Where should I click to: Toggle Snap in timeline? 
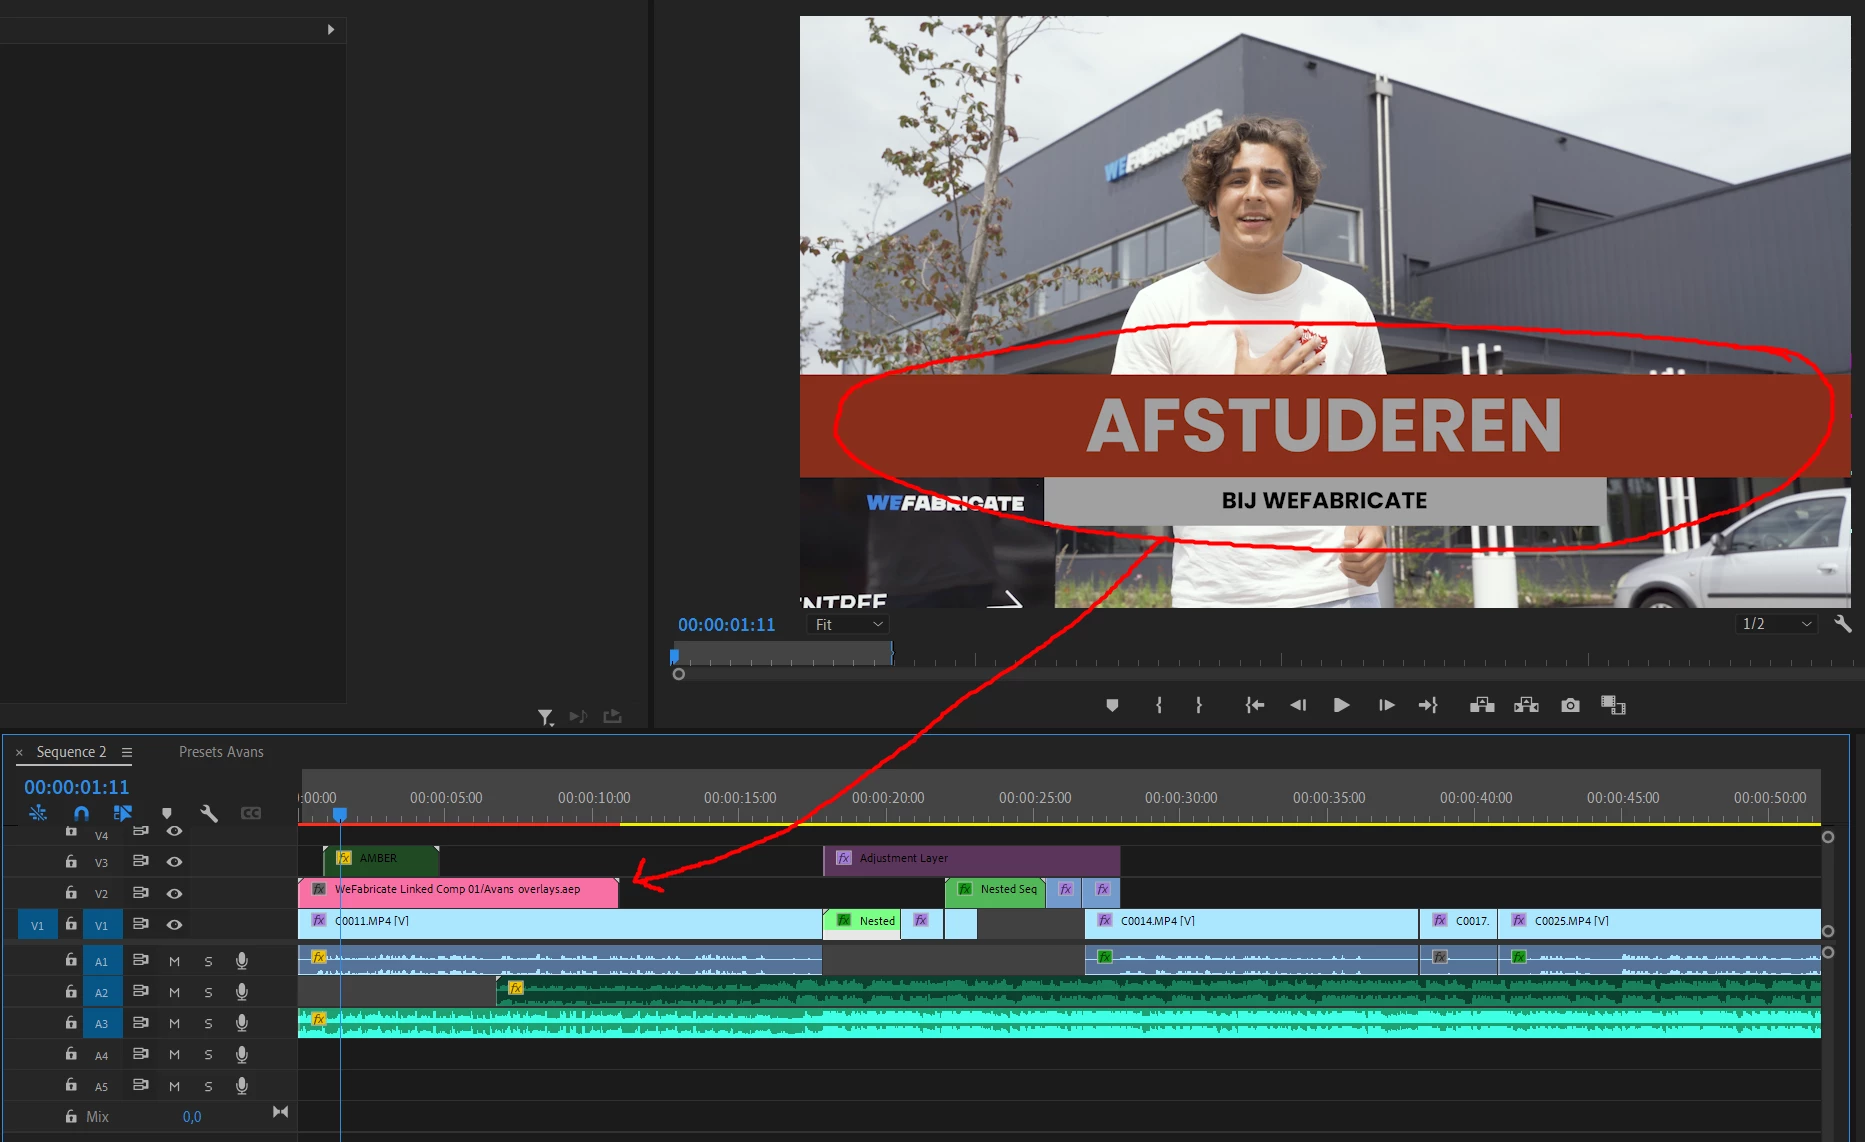(x=81, y=813)
